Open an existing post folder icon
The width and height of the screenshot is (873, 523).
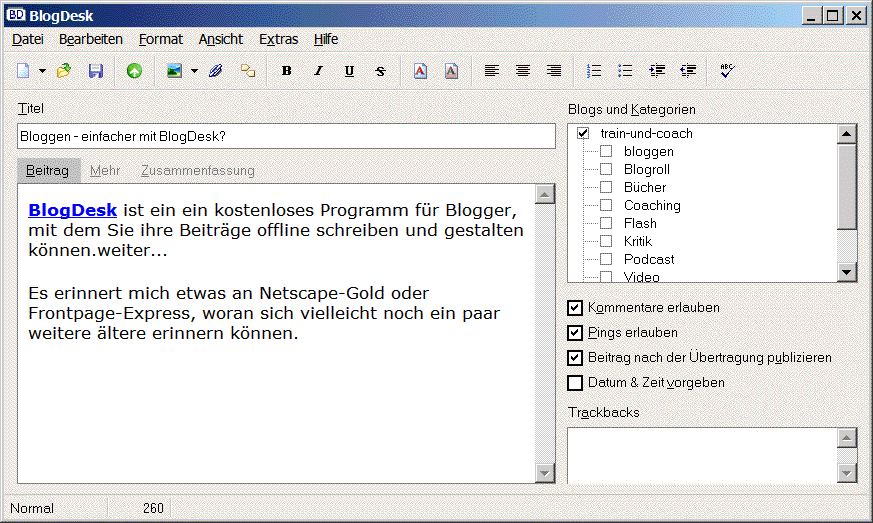tap(64, 71)
